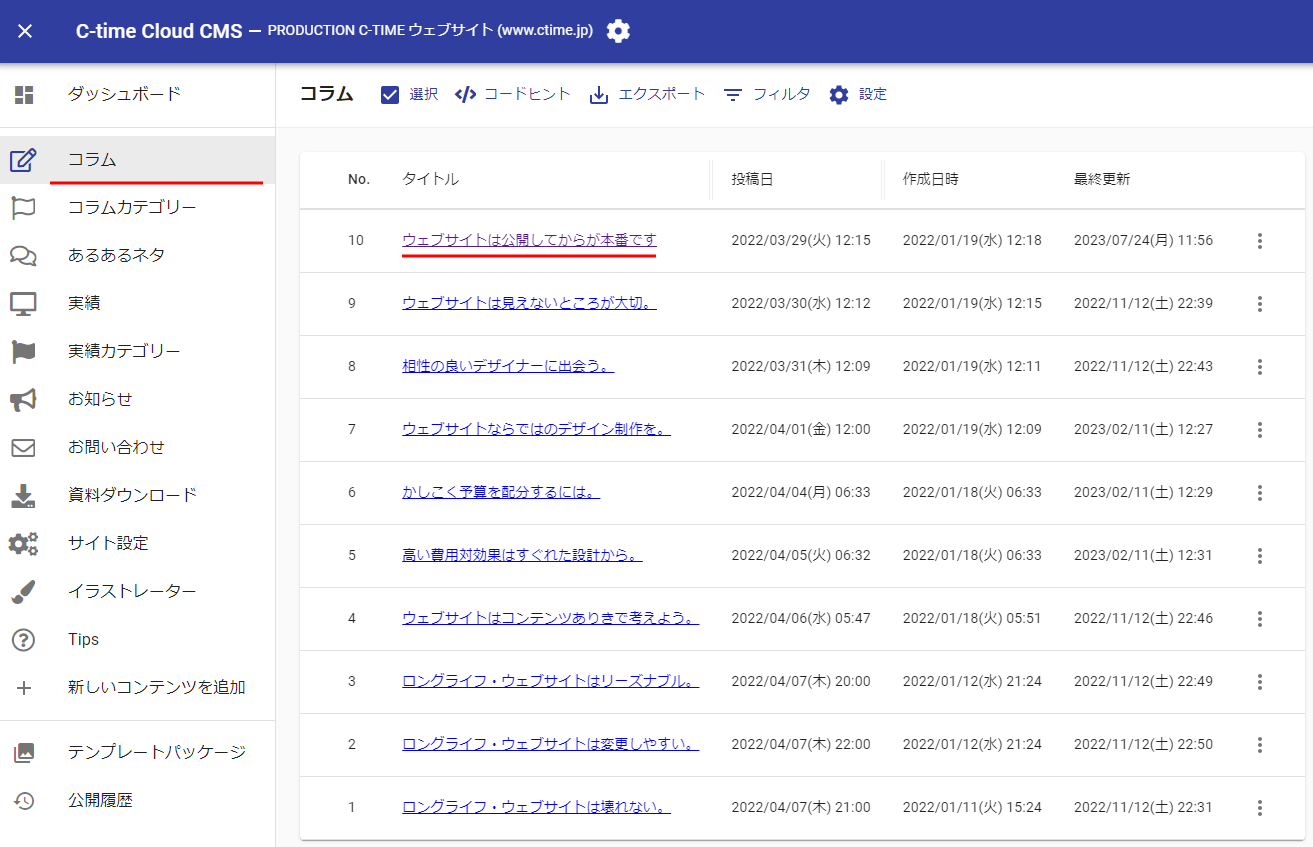Open more options menu for row 2
Screen dimensions: 1313x847
(x=1260, y=745)
